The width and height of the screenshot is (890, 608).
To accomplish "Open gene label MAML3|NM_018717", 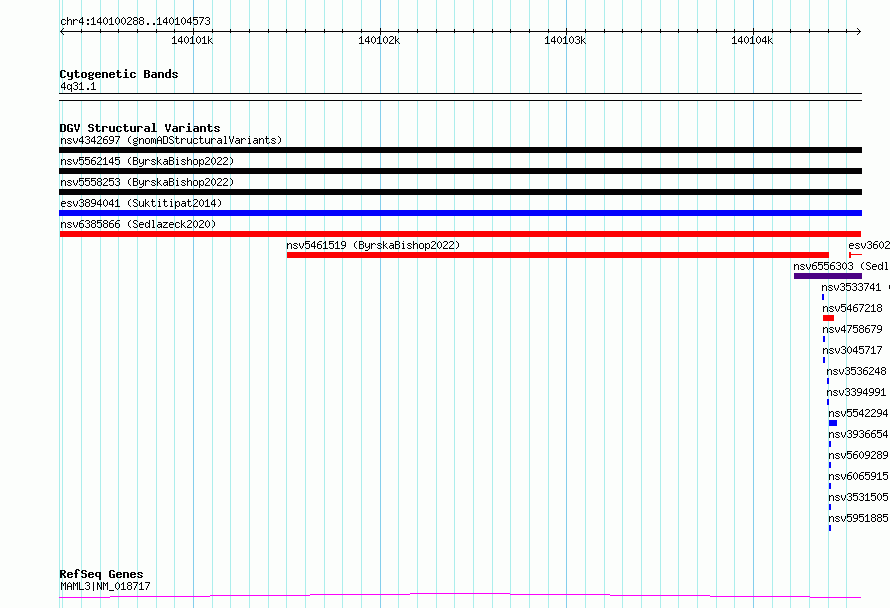I will point(105,586).
